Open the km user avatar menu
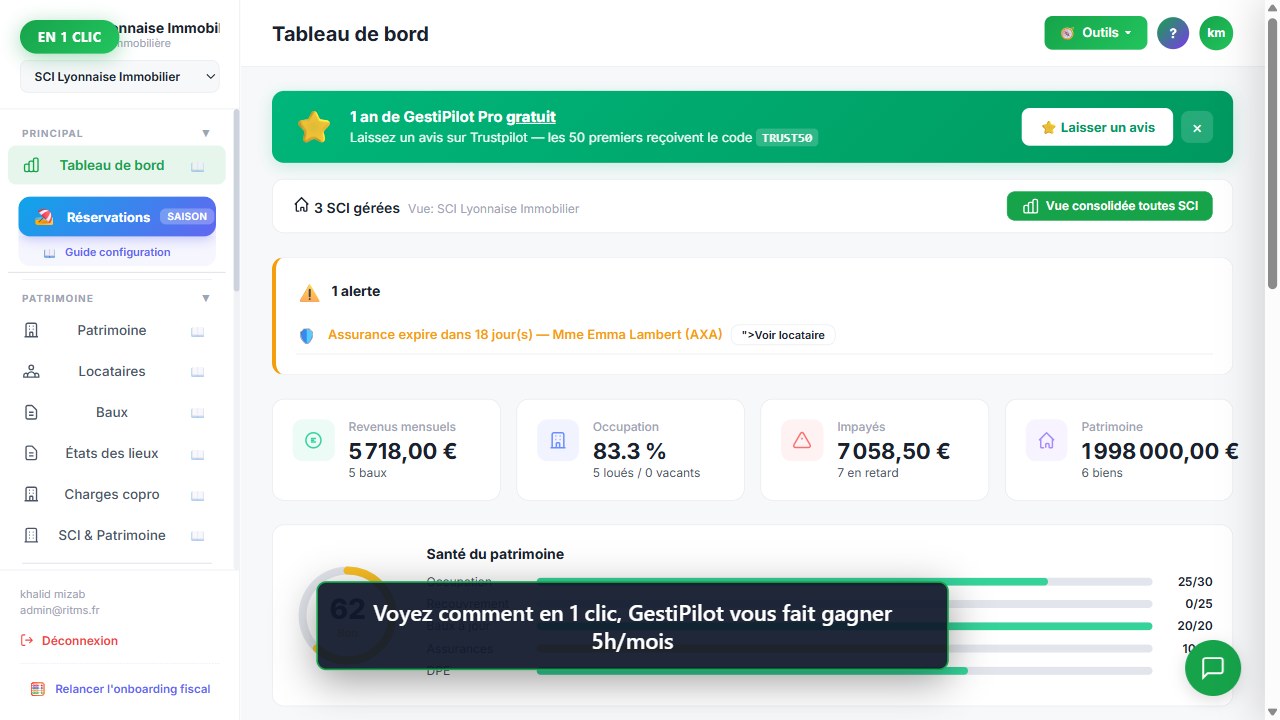Screen dimensions: 1280x720 click(x=1216, y=33)
